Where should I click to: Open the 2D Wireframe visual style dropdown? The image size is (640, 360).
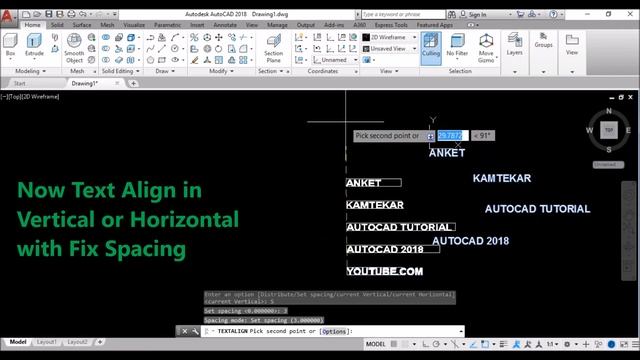click(390, 37)
